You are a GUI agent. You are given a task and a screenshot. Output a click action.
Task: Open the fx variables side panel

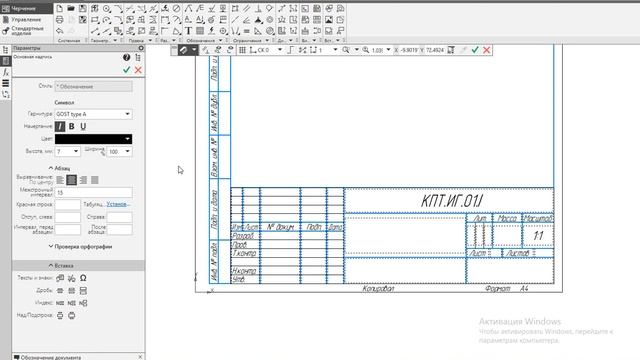[x=6, y=72]
